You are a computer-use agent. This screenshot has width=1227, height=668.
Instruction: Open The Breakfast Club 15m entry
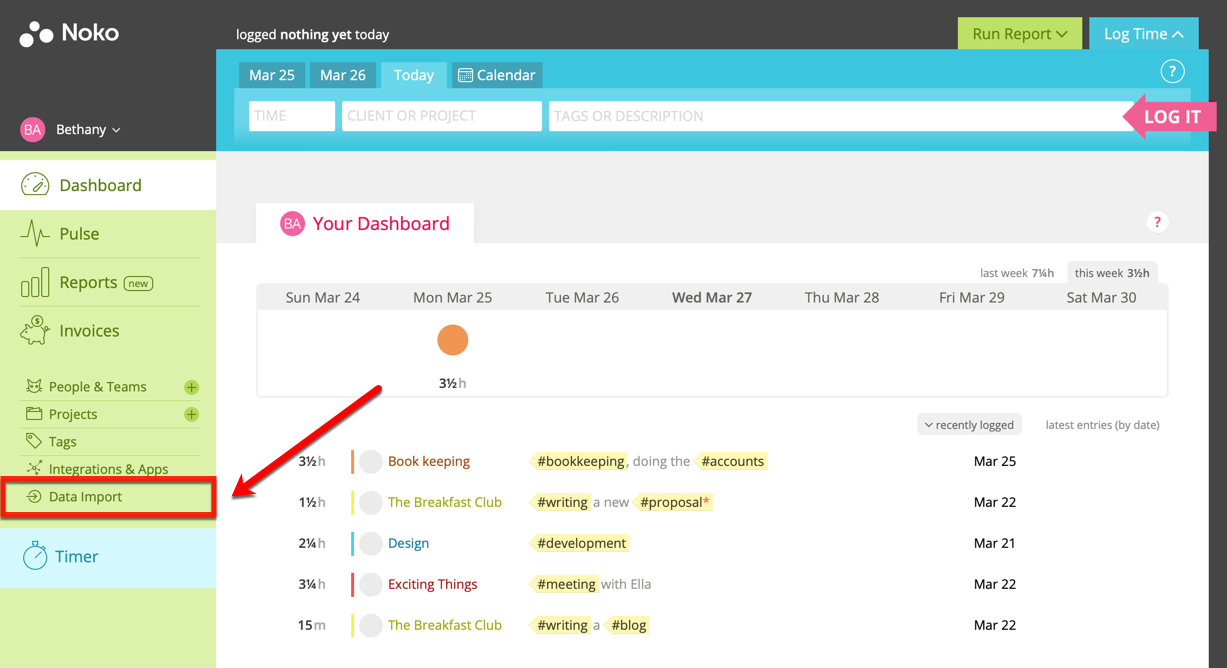pyautogui.click(x=445, y=625)
